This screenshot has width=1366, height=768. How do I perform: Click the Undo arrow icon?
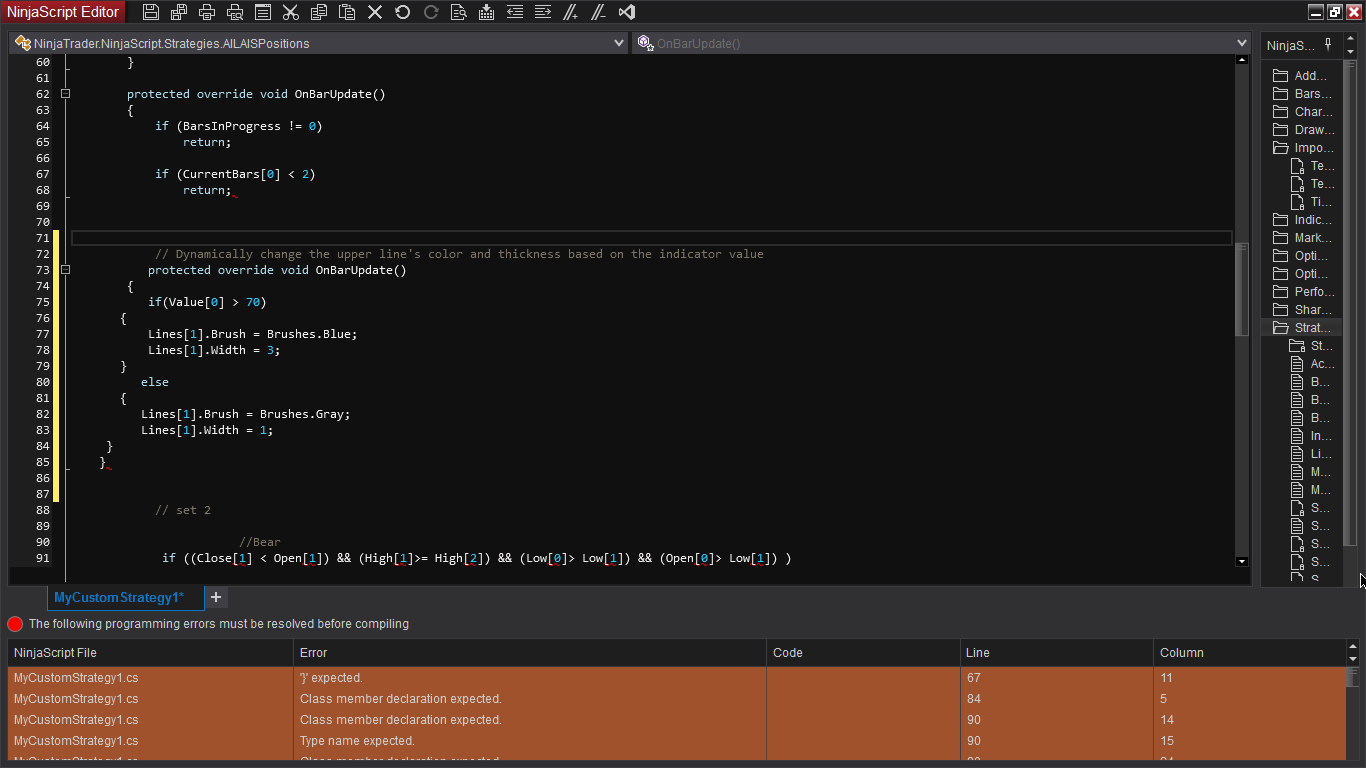[403, 12]
